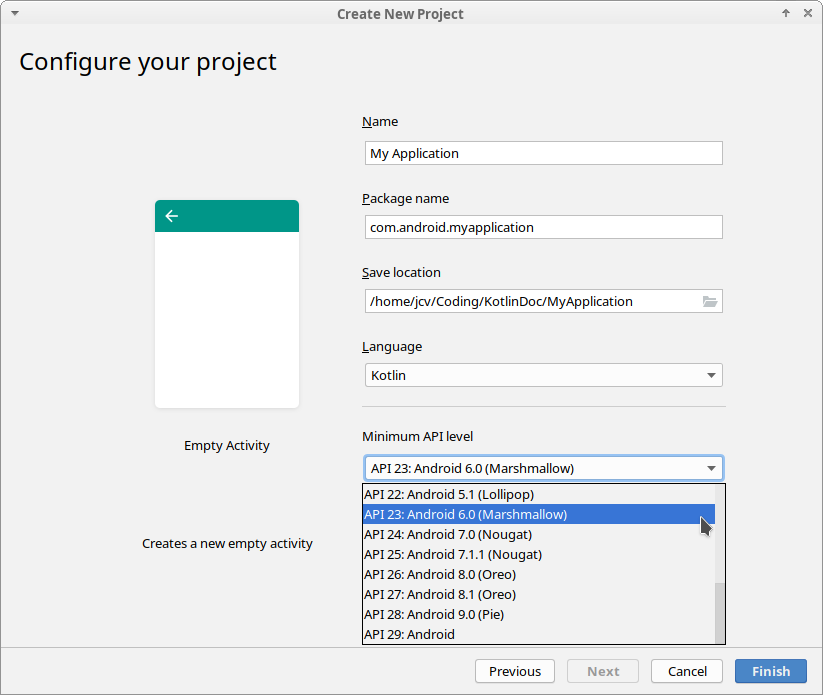Click the teal back arrow in activity preview

tap(172, 215)
